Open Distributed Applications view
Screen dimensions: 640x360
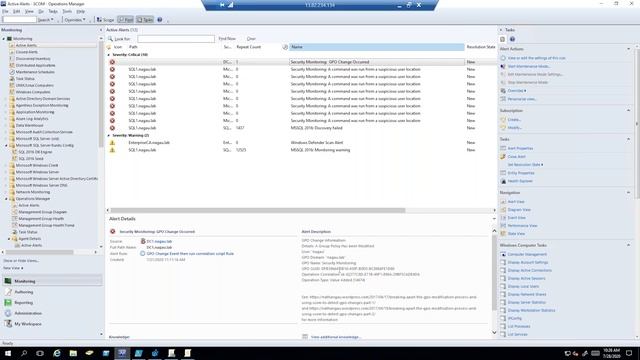pos(36,65)
